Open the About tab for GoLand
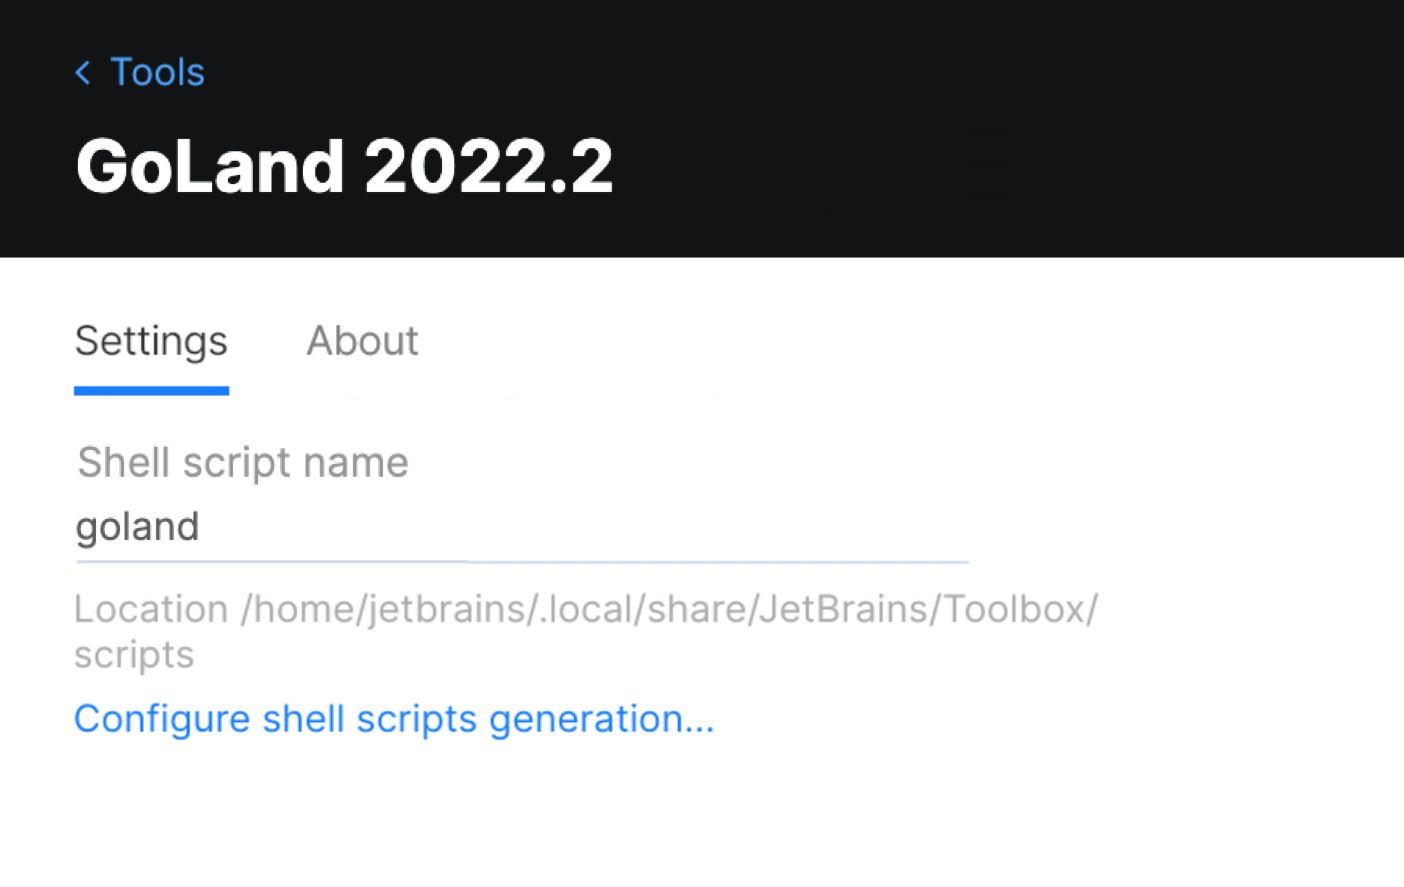This screenshot has width=1404, height=887. coord(362,341)
